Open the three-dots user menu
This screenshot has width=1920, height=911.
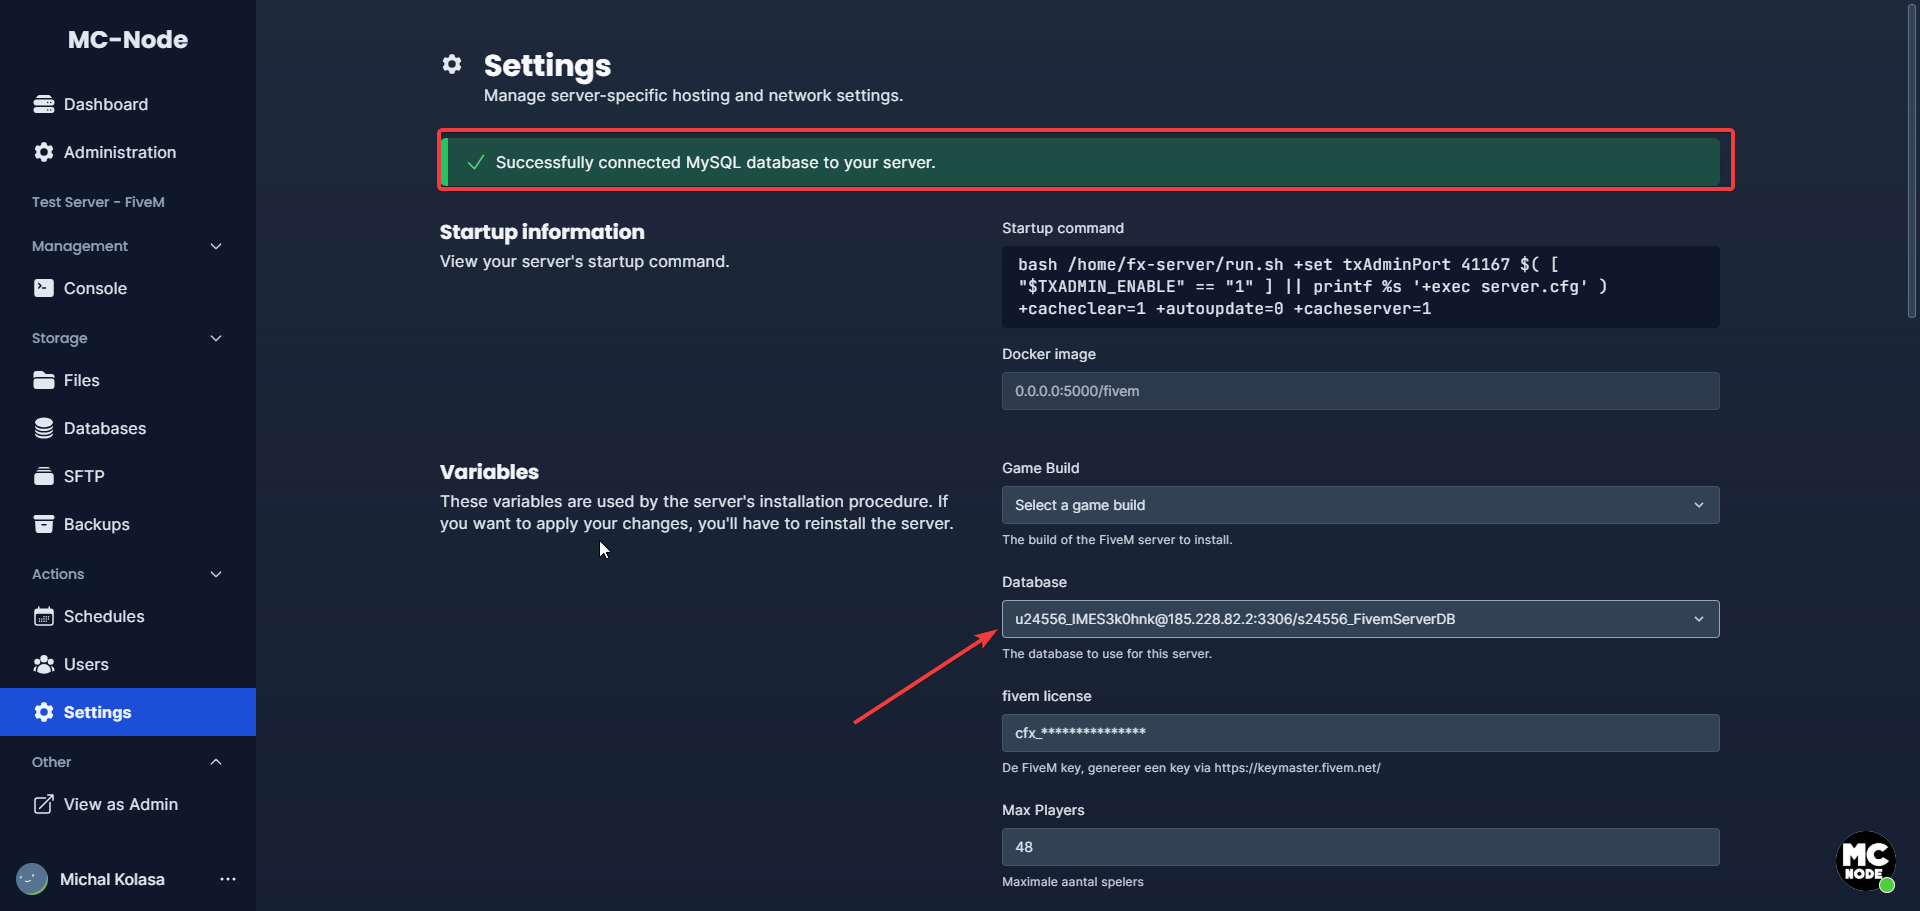coord(228,879)
